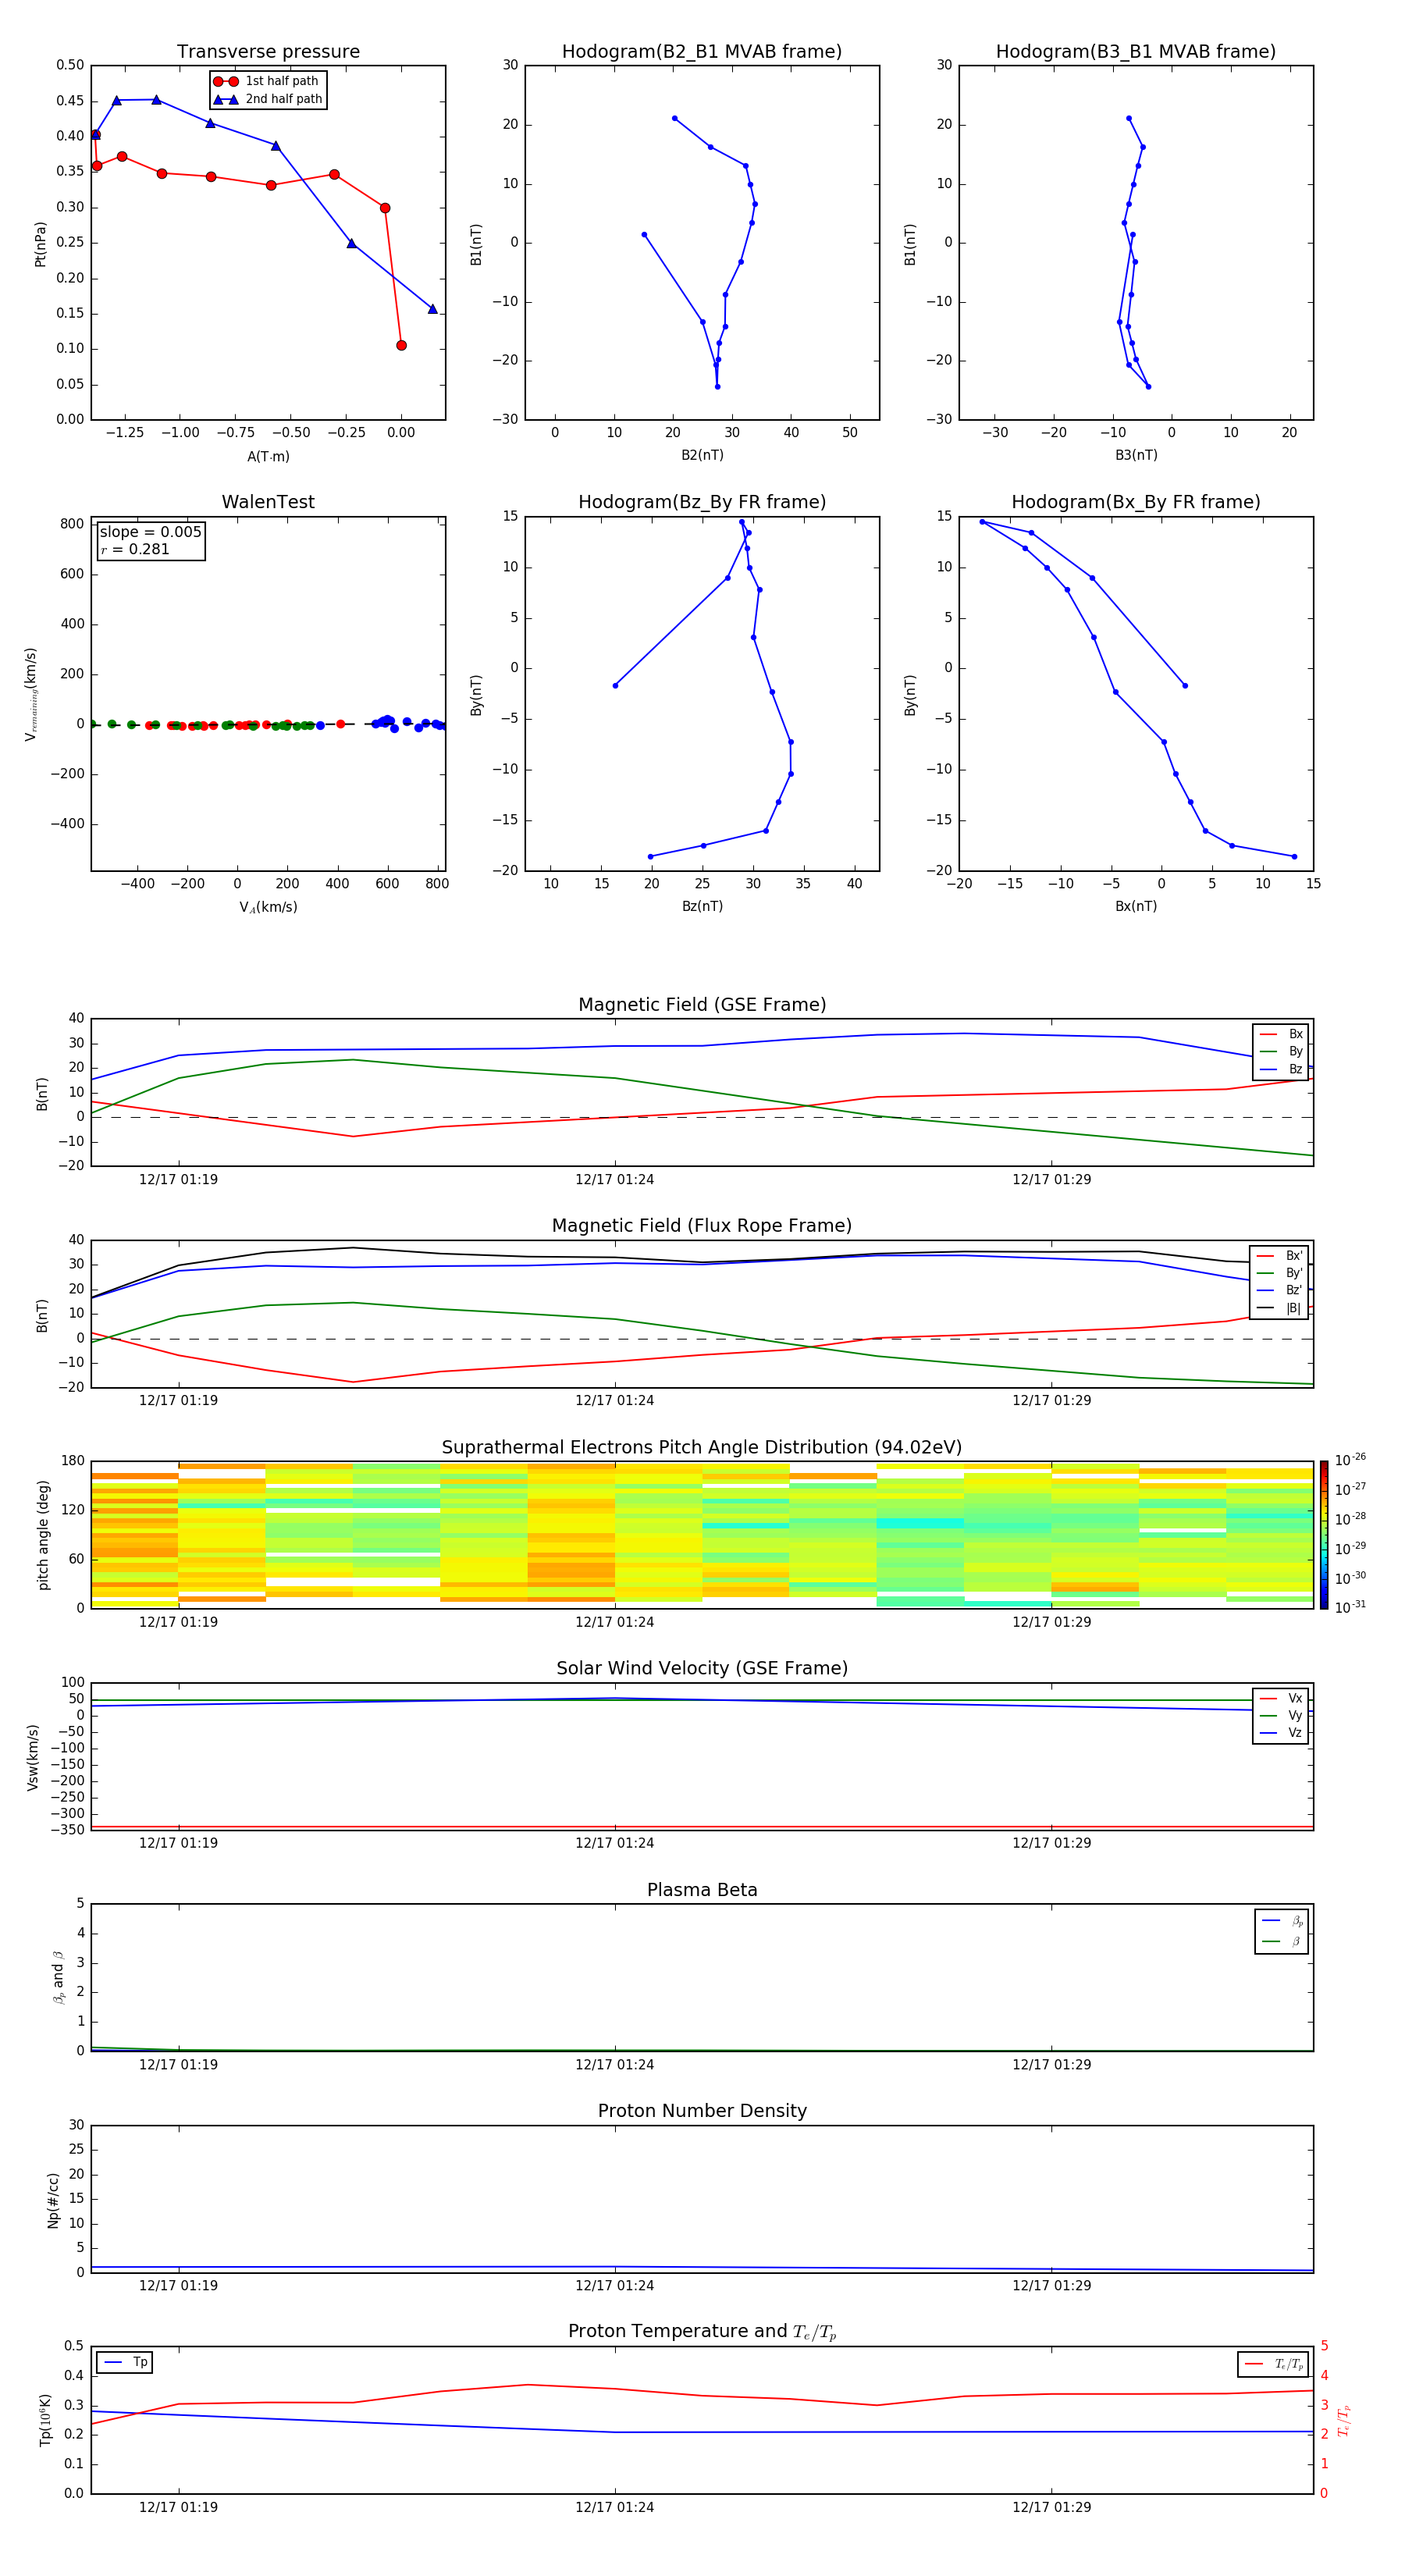
Task: Click the '10^-31' colorbar label
Action: [x=1350, y=1607]
